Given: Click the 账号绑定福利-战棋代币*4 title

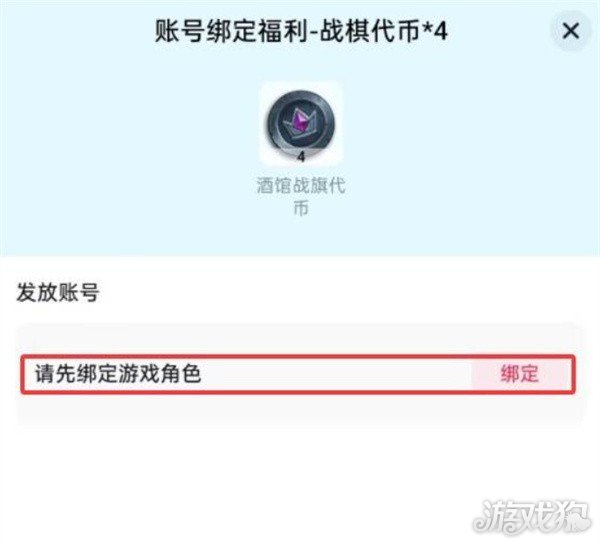Looking at the screenshot, I should tap(301, 31).
